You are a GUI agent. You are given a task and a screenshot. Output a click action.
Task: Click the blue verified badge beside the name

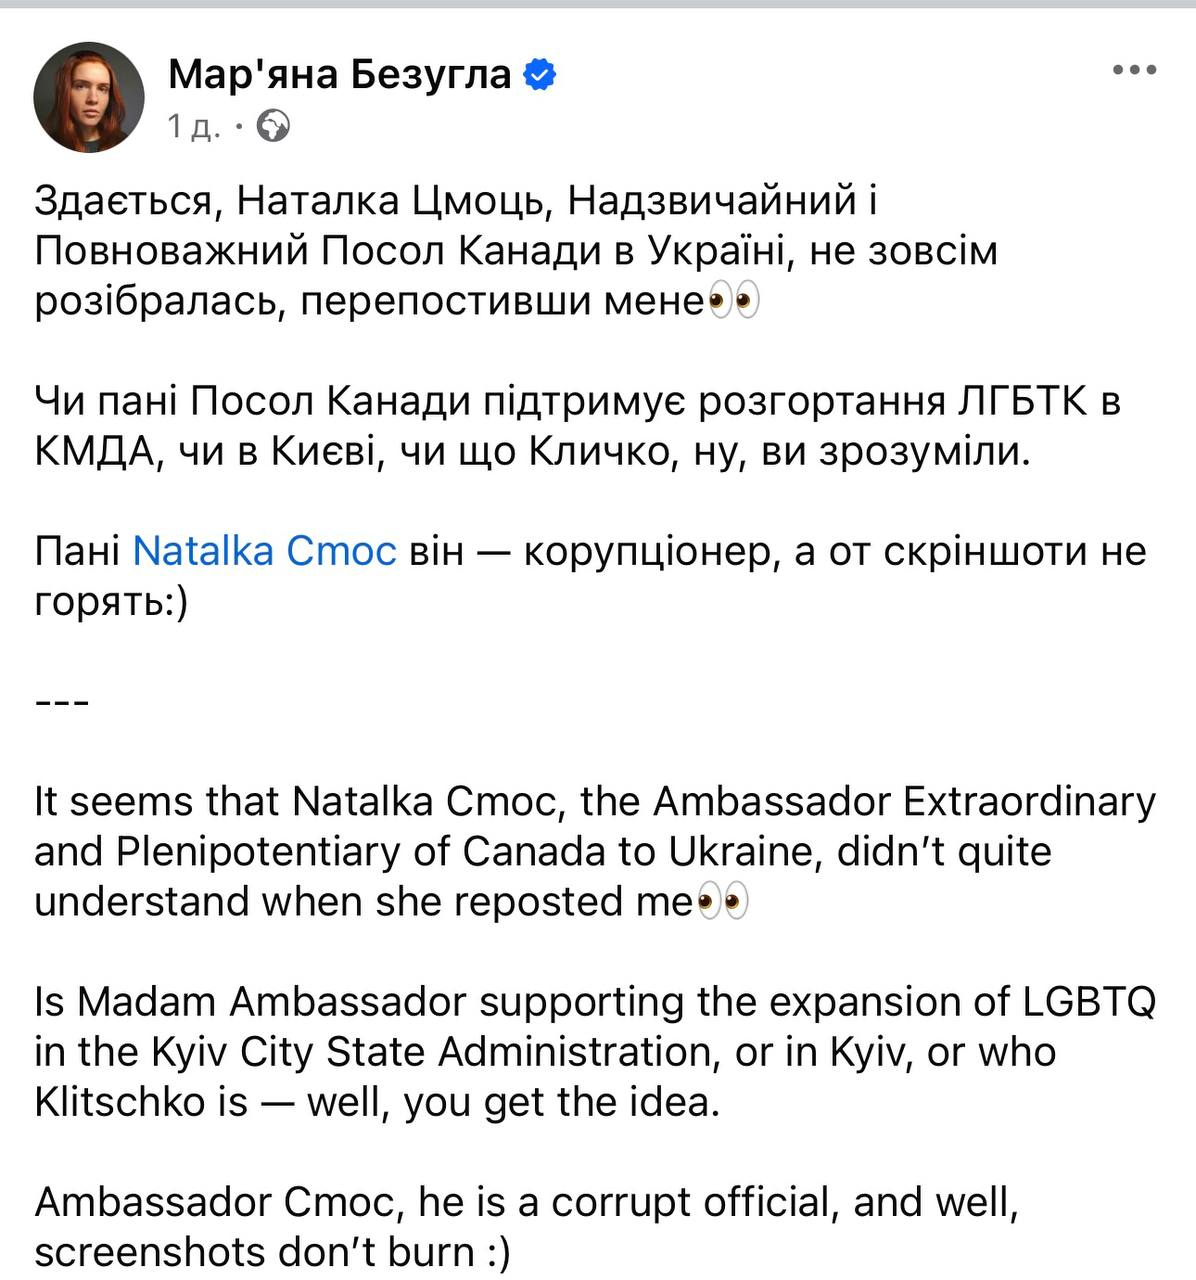540,74
